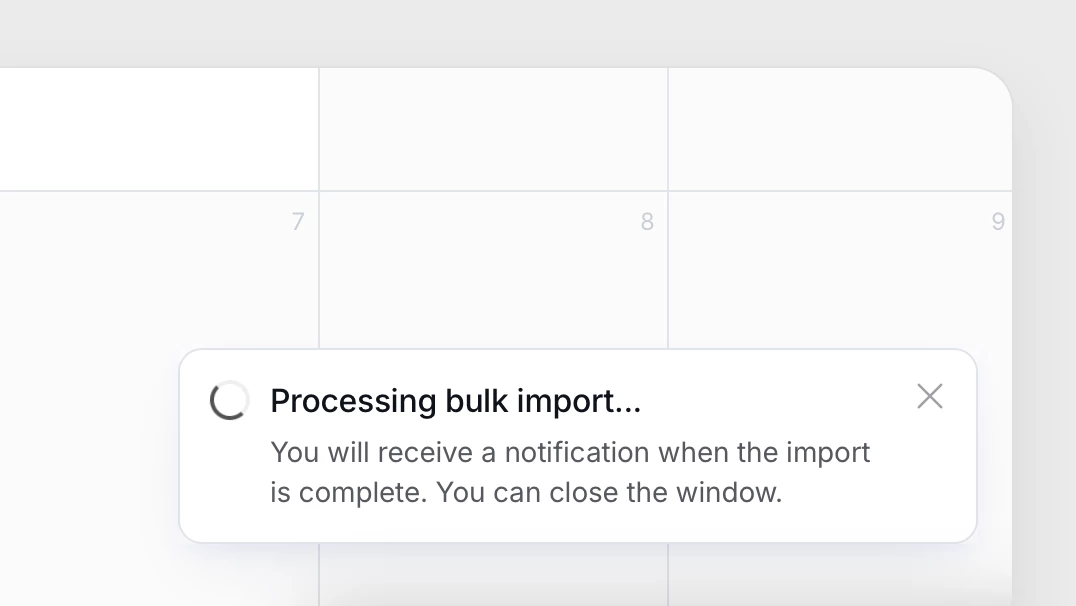Click the loading spinner in the toast
Image resolution: width=1076 pixels, height=606 pixels.
(229, 400)
